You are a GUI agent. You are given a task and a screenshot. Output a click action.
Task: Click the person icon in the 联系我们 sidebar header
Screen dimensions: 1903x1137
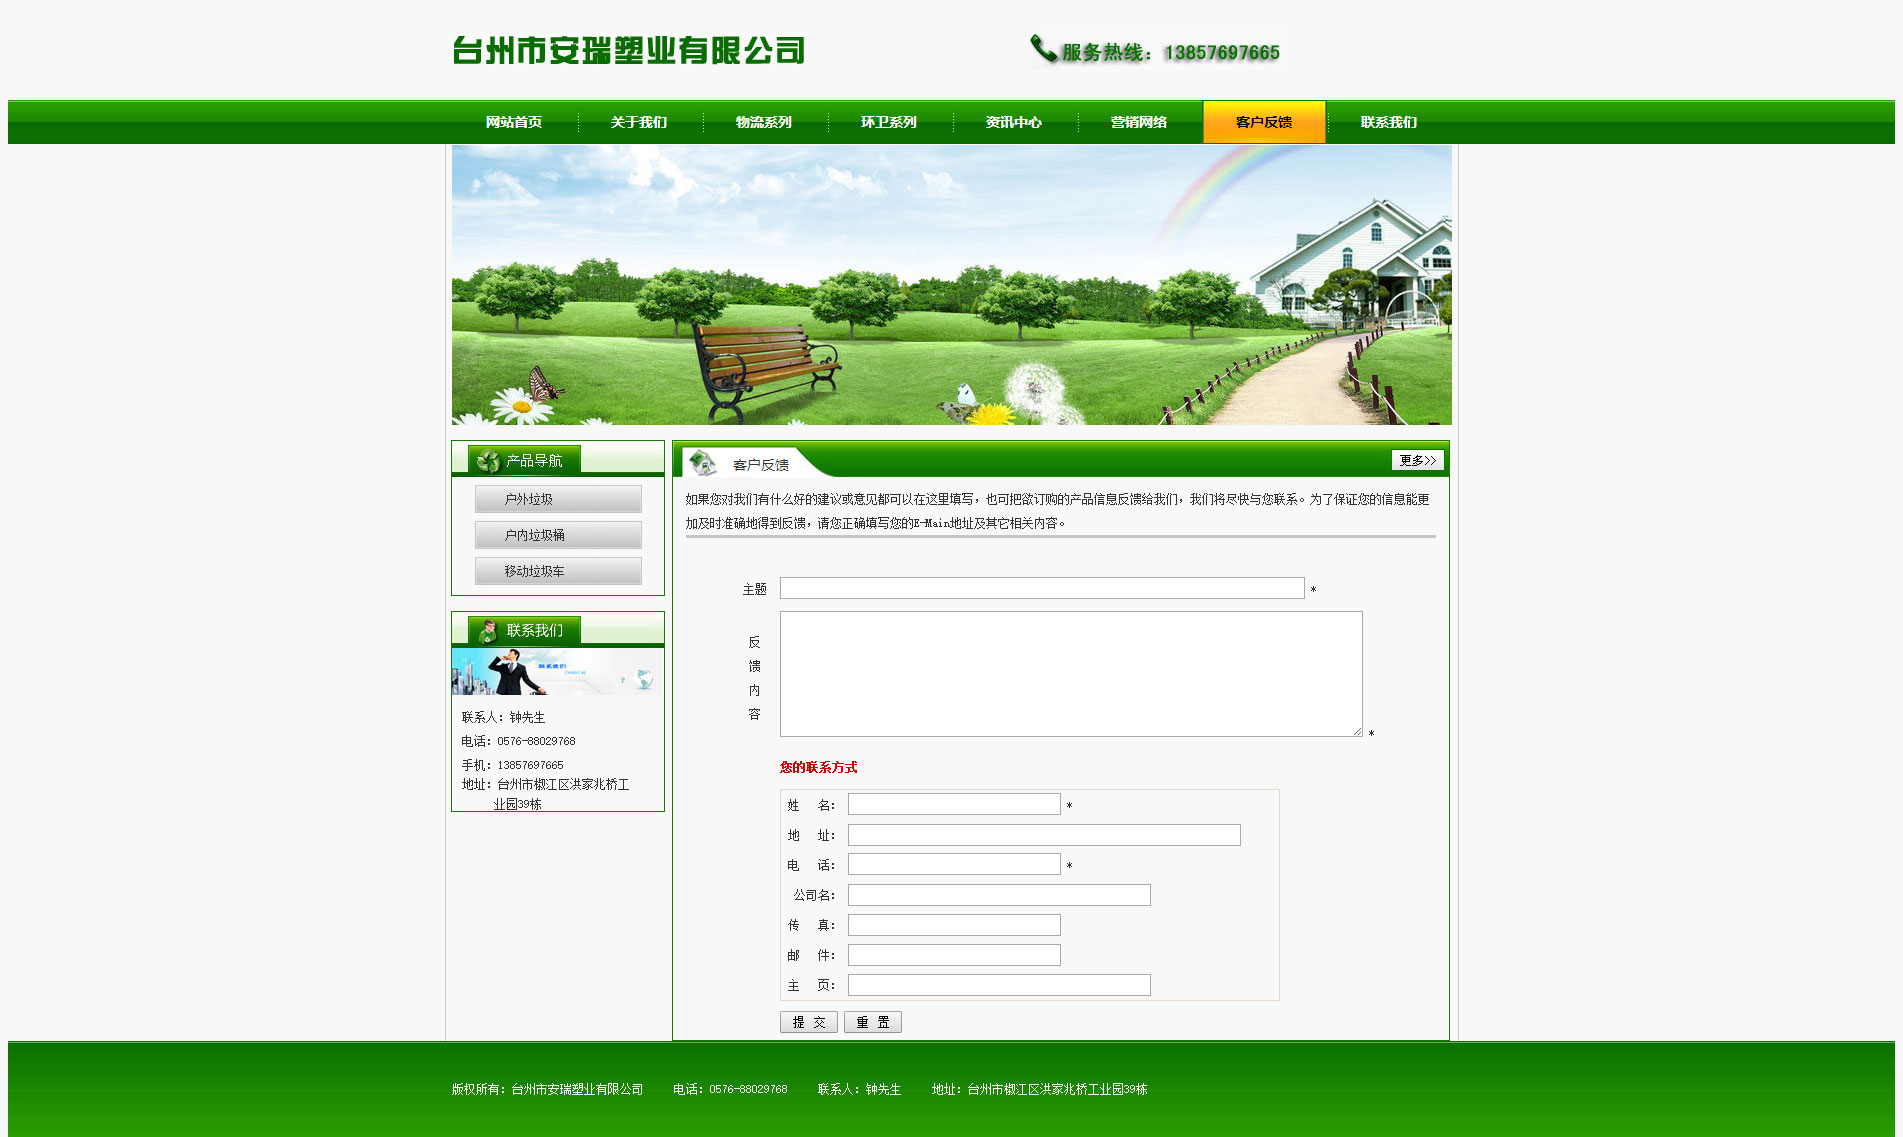click(488, 631)
